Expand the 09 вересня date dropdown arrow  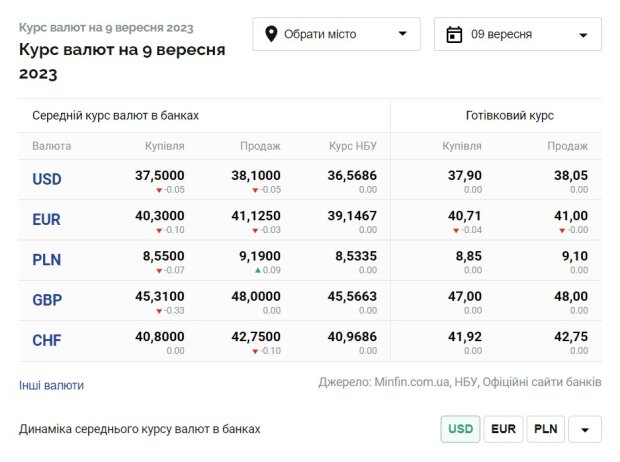click(x=583, y=35)
